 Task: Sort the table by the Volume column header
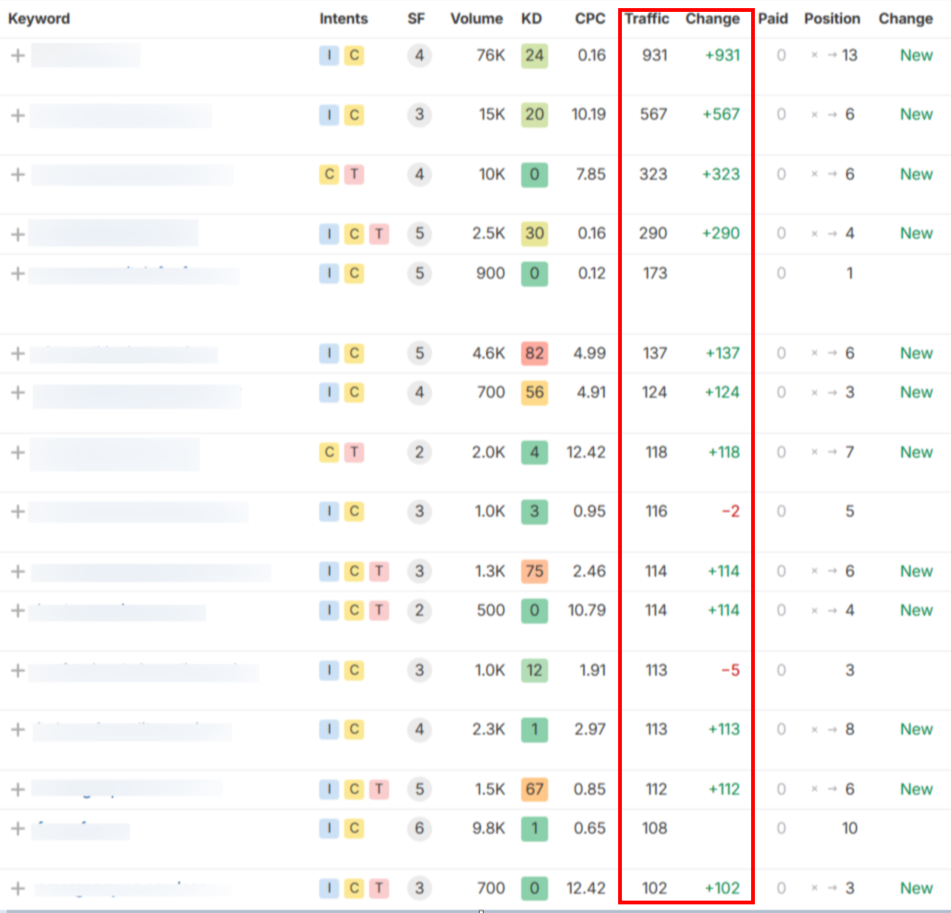tap(476, 18)
